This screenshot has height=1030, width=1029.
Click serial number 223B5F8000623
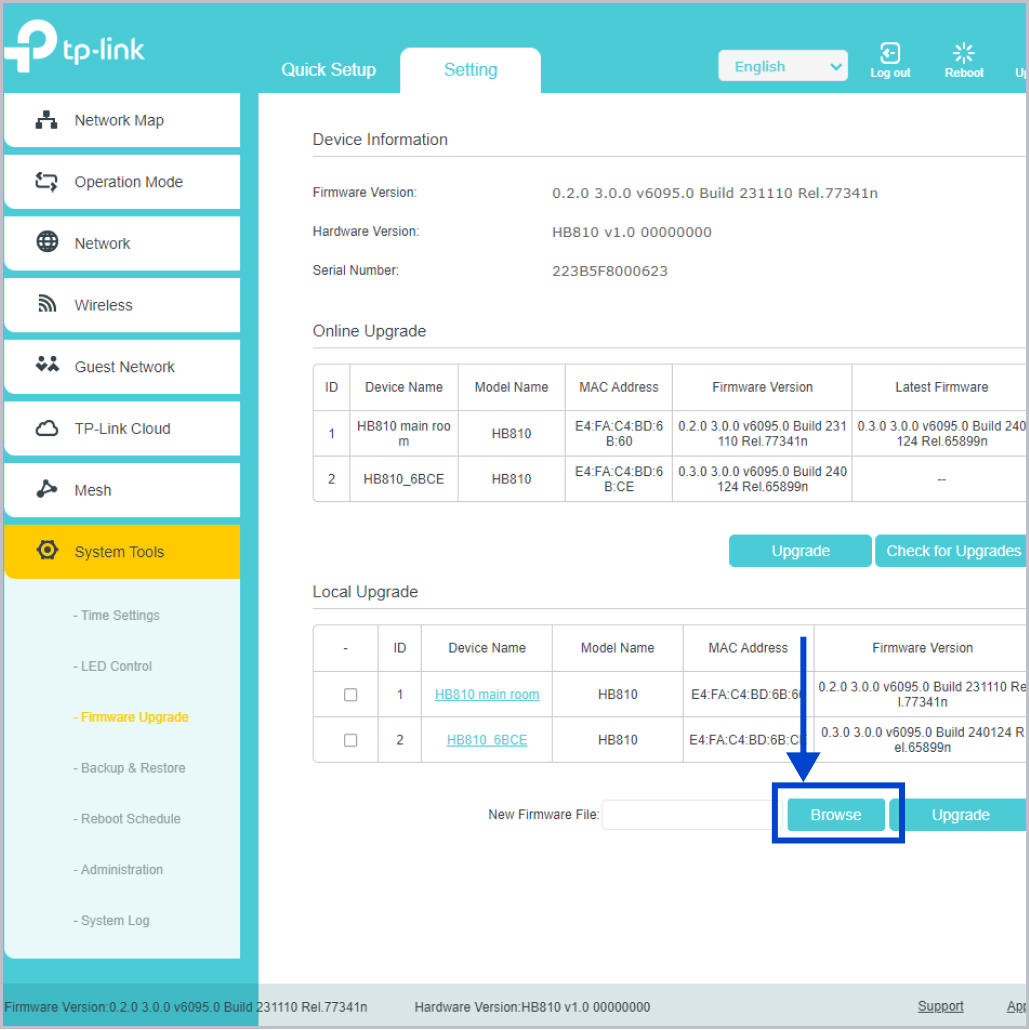click(x=610, y=271)
